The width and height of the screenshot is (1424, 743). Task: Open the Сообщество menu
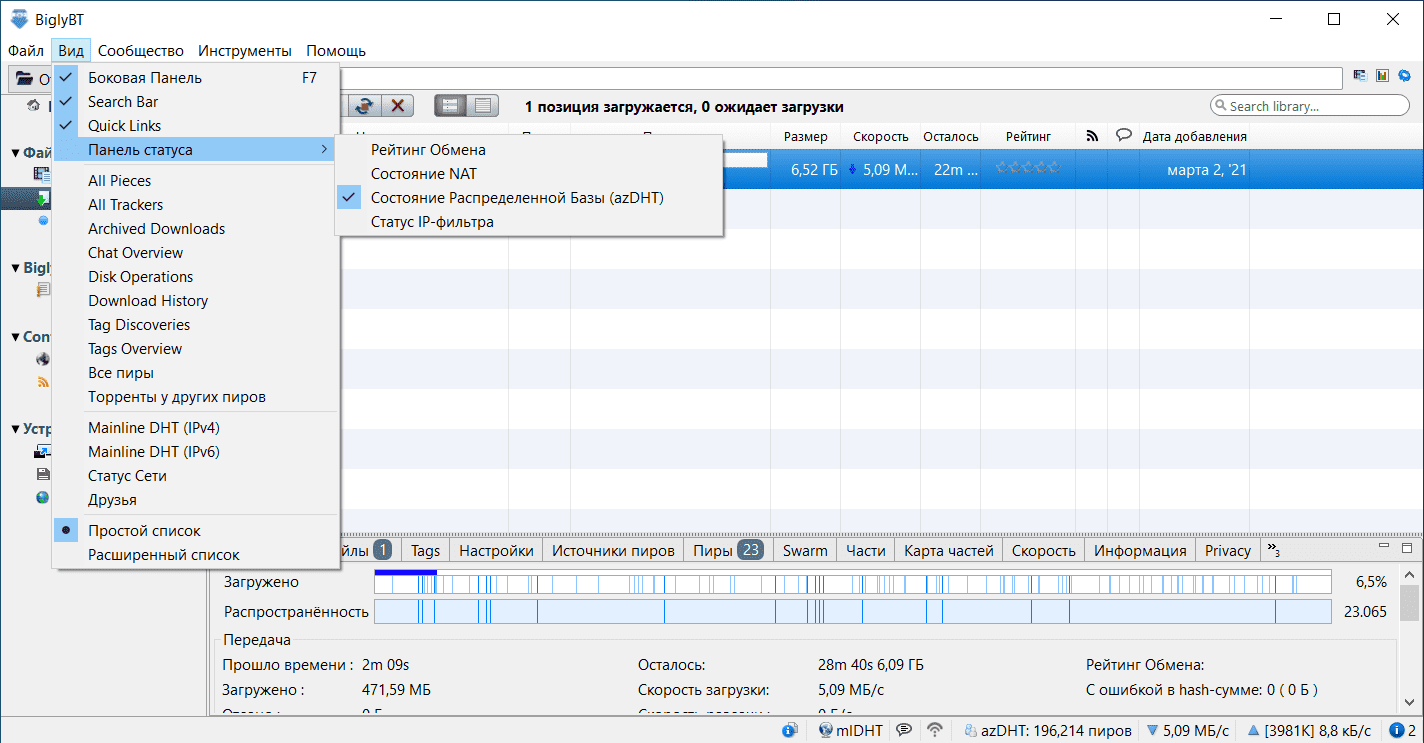pyautogui.click(x=141, y=50)
